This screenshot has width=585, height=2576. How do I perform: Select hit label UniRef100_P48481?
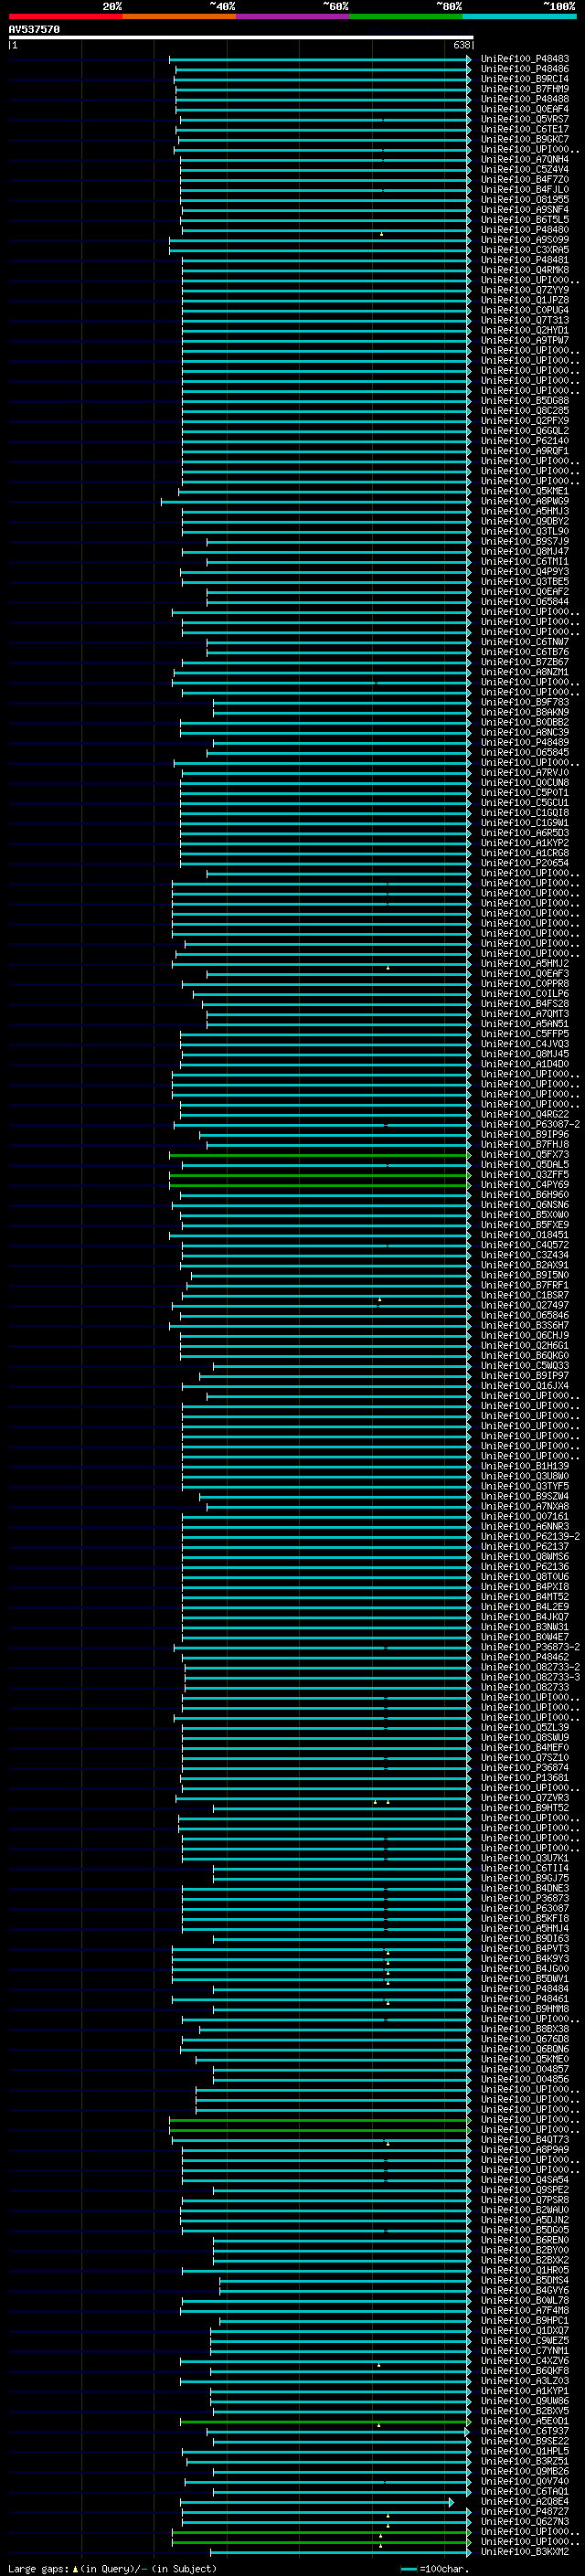(525, 260)
